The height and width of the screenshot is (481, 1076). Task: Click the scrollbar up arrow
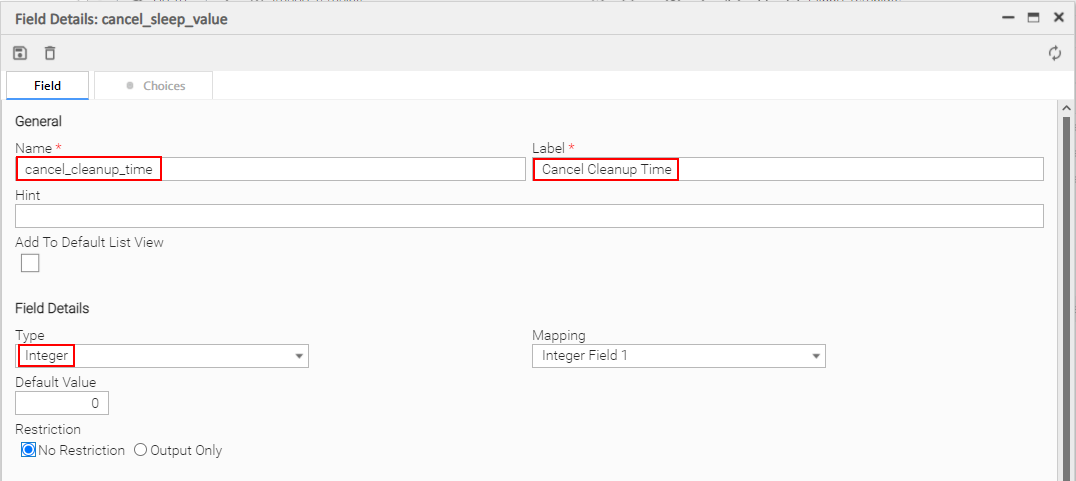point(1066,108)
